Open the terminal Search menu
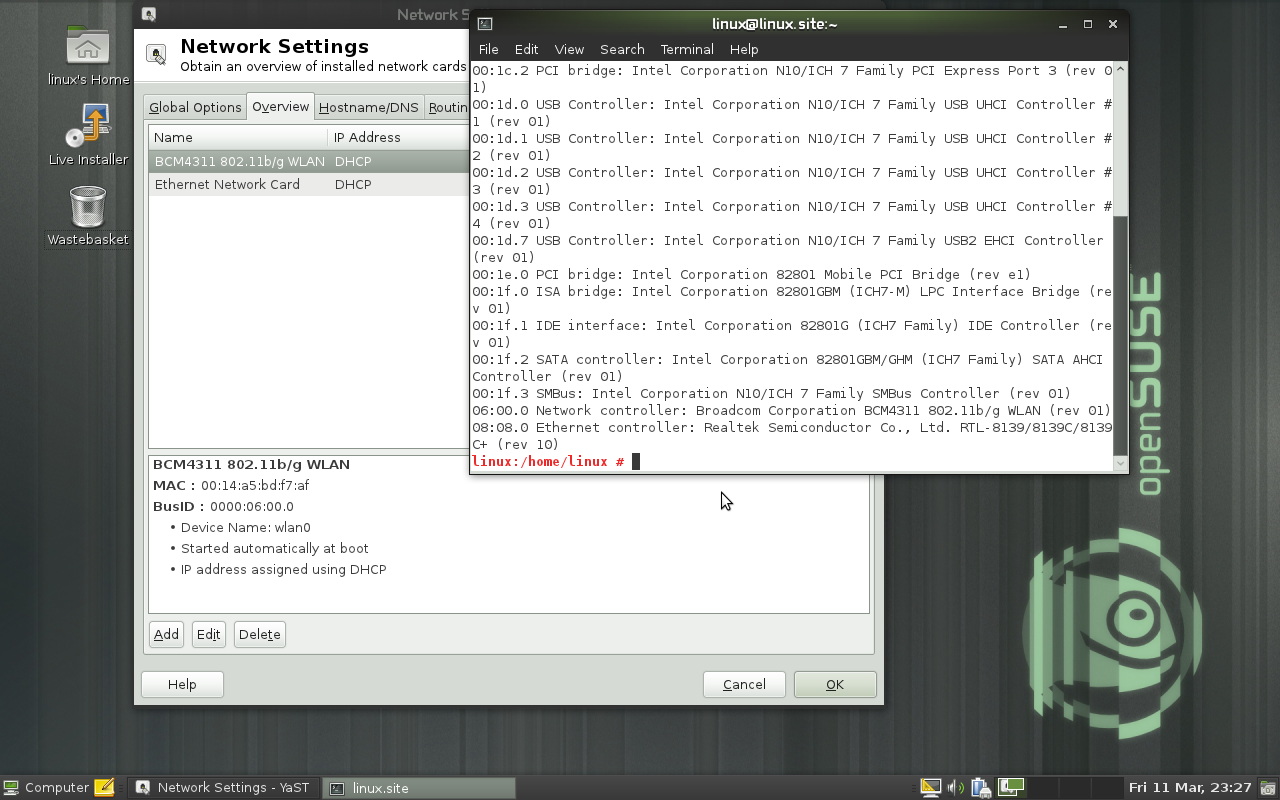 [622, 49]
